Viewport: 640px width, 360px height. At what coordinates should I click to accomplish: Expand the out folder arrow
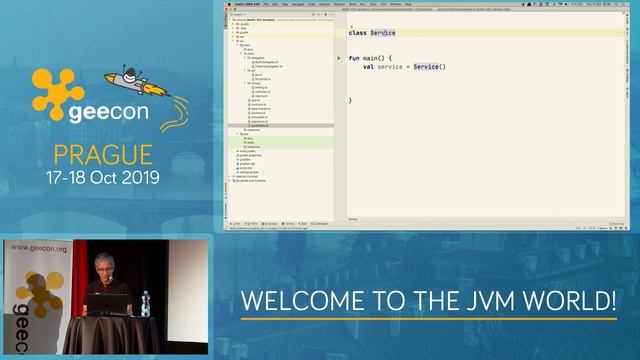pyautogui.click(x=233, y=37)
